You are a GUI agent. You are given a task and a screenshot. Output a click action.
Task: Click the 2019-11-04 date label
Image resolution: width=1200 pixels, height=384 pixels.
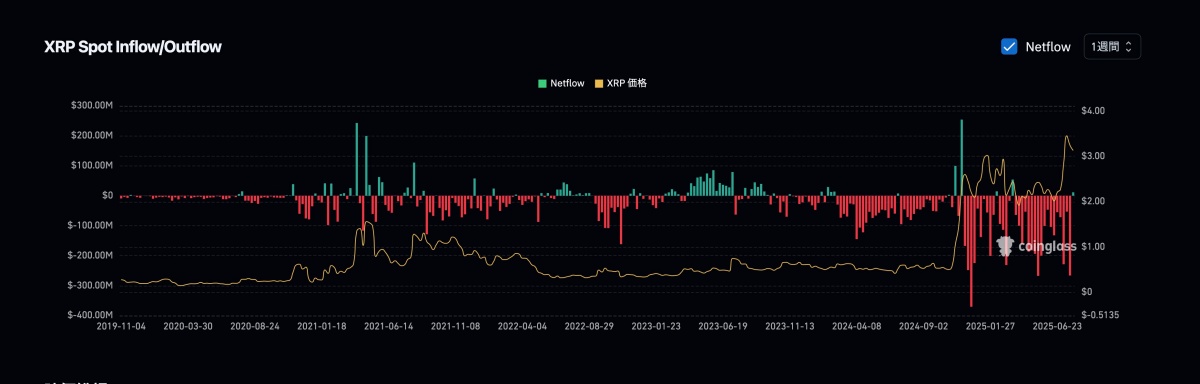click(x=120, y=326)
